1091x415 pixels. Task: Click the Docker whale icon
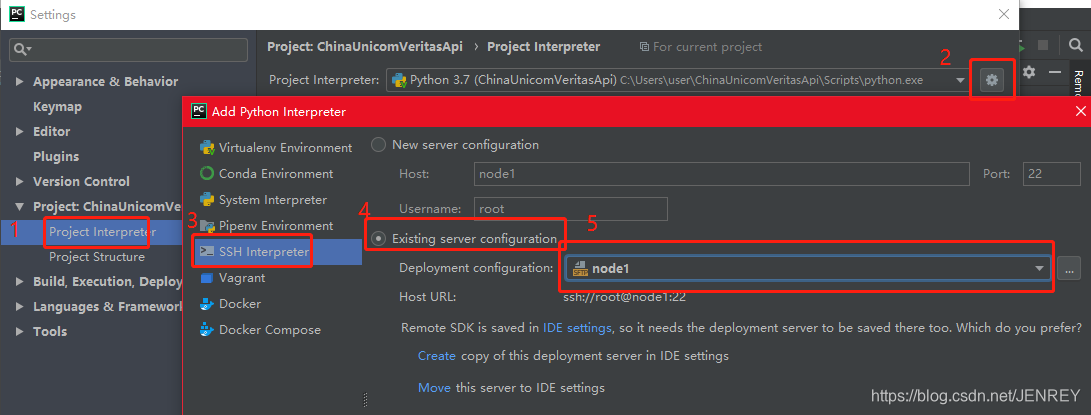click(207, 304)
